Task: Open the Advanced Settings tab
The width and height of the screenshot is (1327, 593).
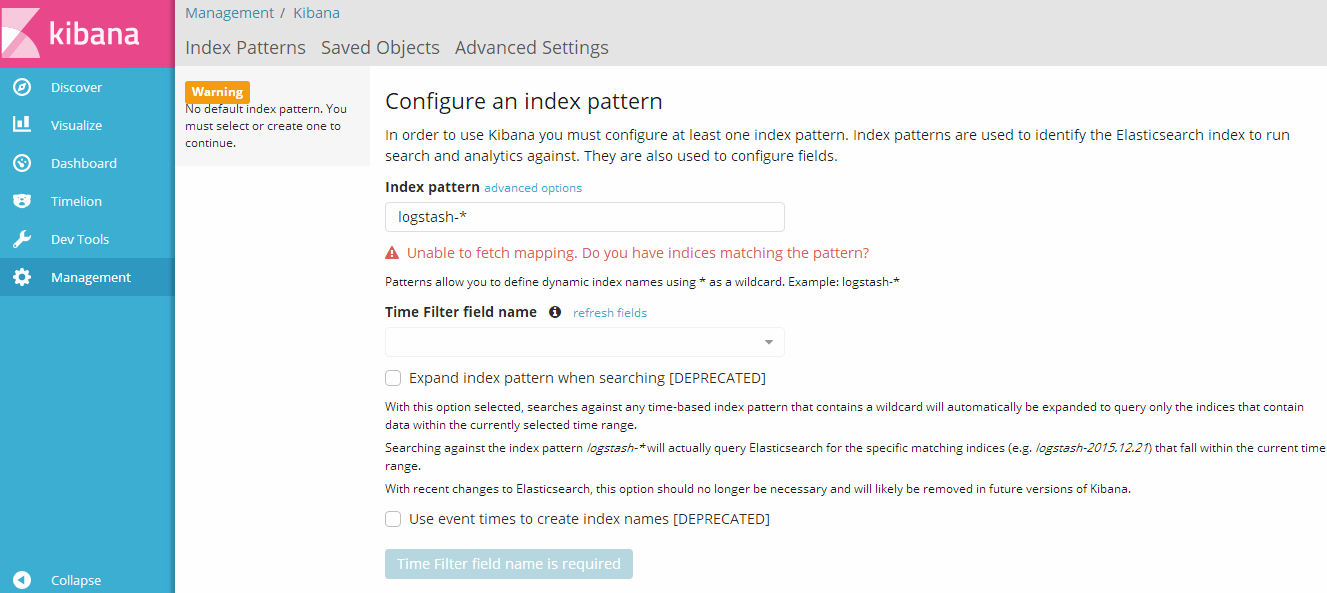Action: pyautogui.click(x=532, y=47)
